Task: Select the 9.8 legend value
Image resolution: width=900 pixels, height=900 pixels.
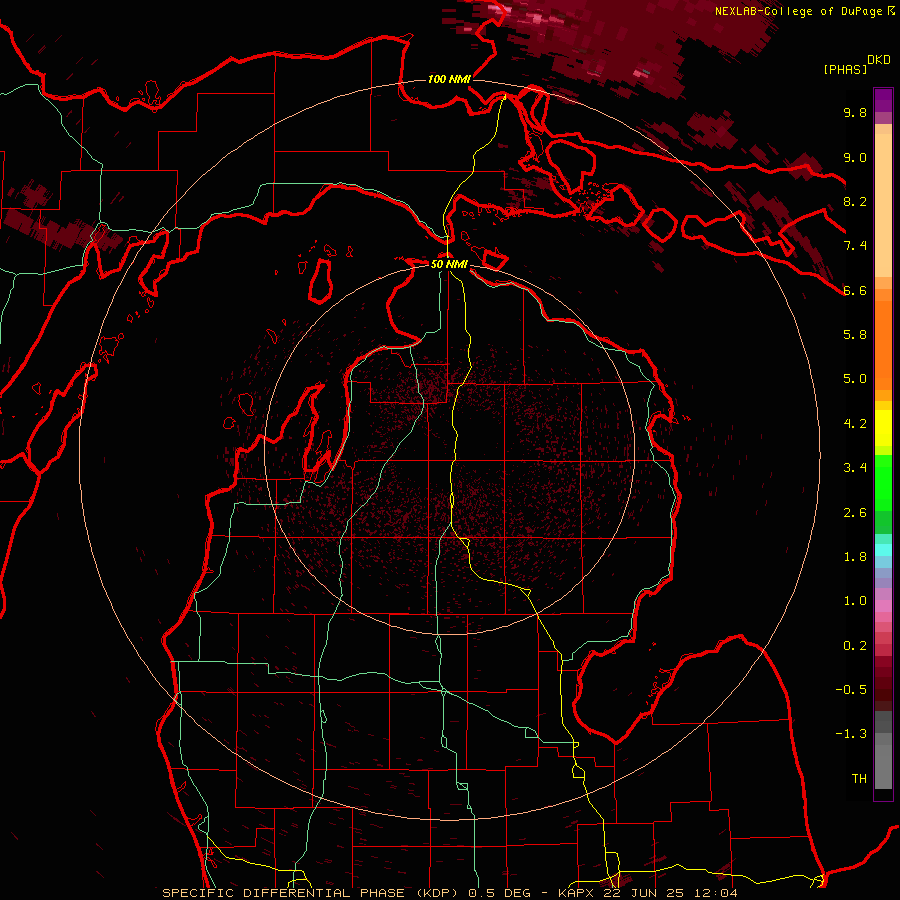Action: point(855,112)
